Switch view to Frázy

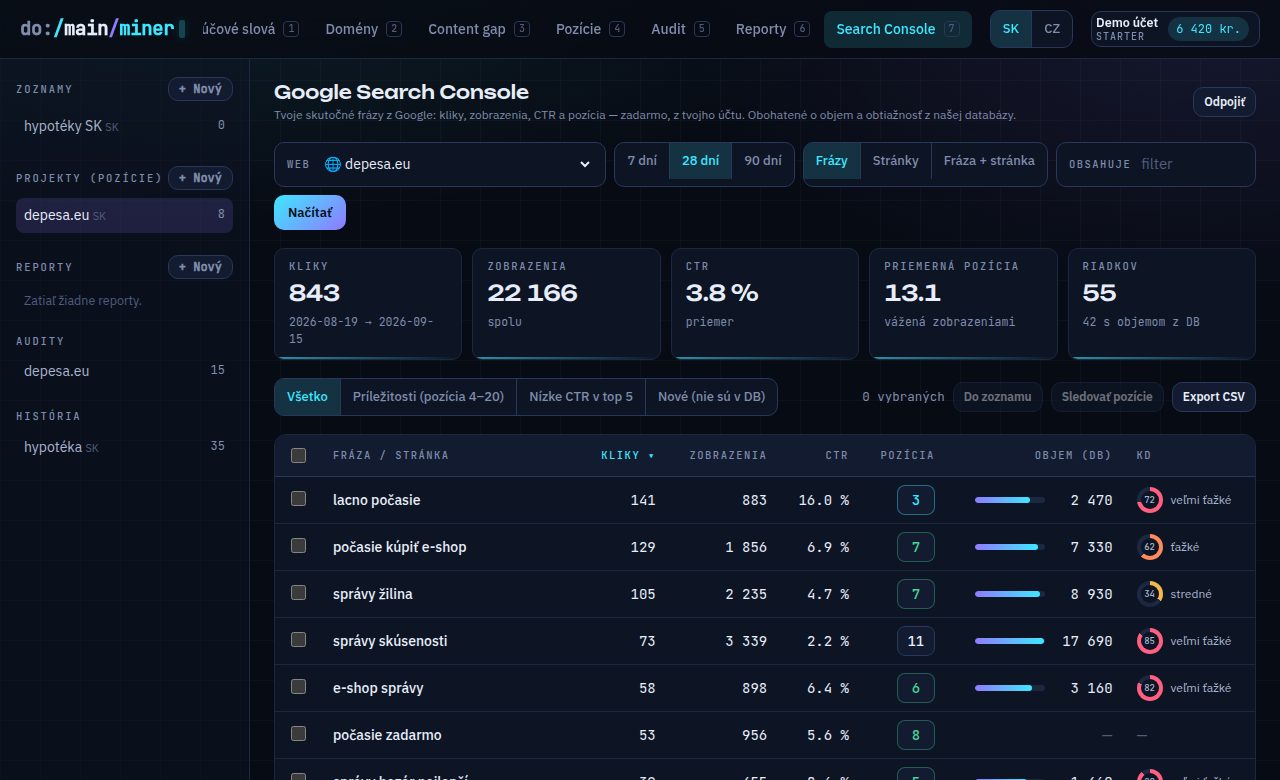tap(832, 161)
